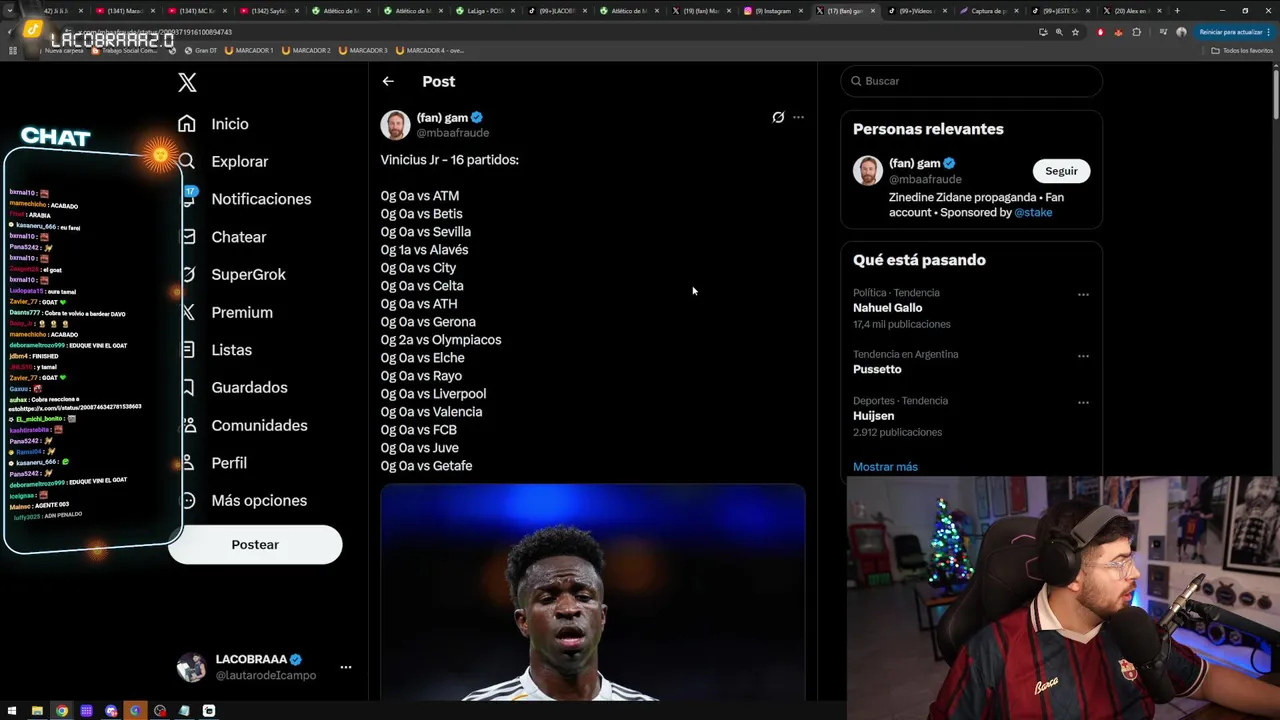Open the Gran DT bookmark

[x=200, y=50]
